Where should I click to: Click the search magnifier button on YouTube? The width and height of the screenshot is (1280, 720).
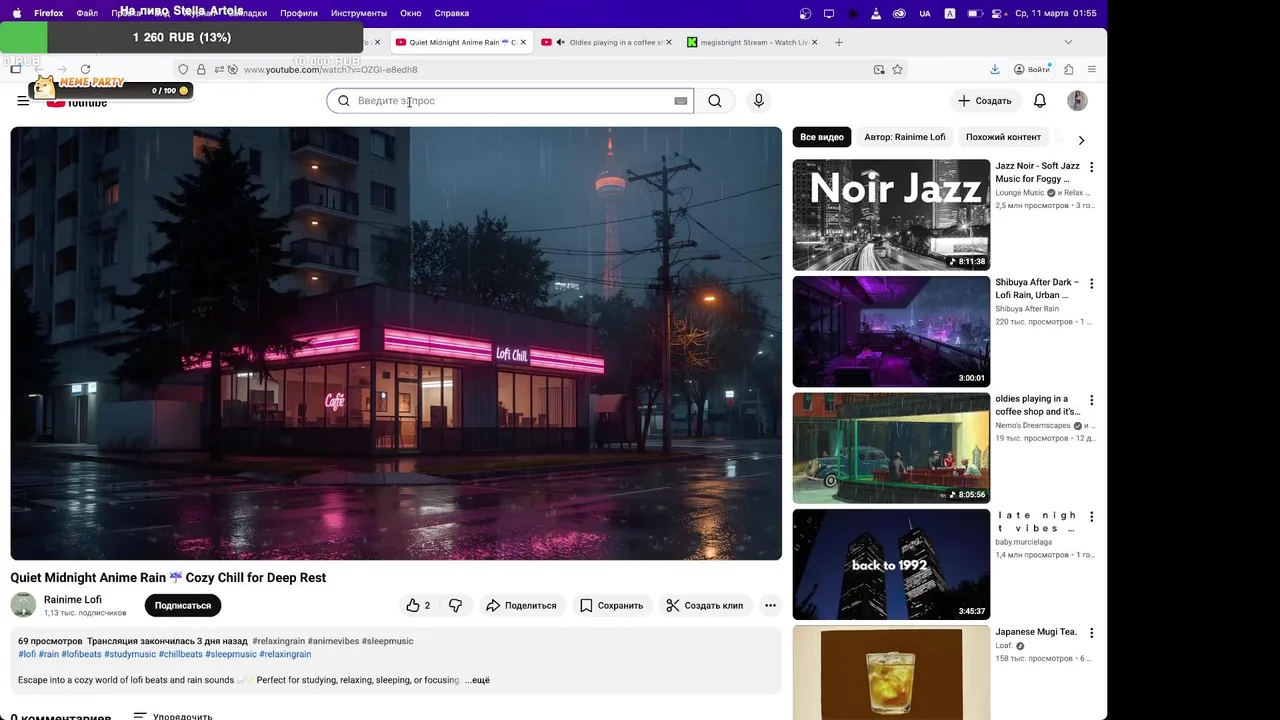pos(715,100)
